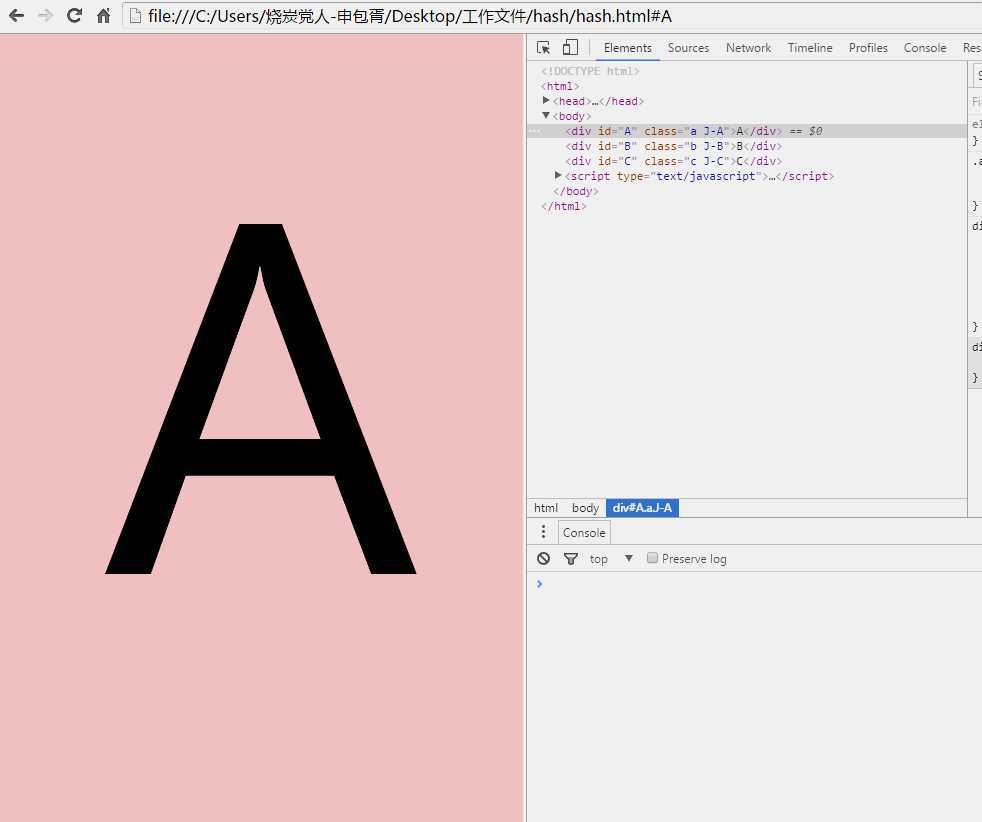
Task: Select the opening <html> tag row
Action: [560, 86]
